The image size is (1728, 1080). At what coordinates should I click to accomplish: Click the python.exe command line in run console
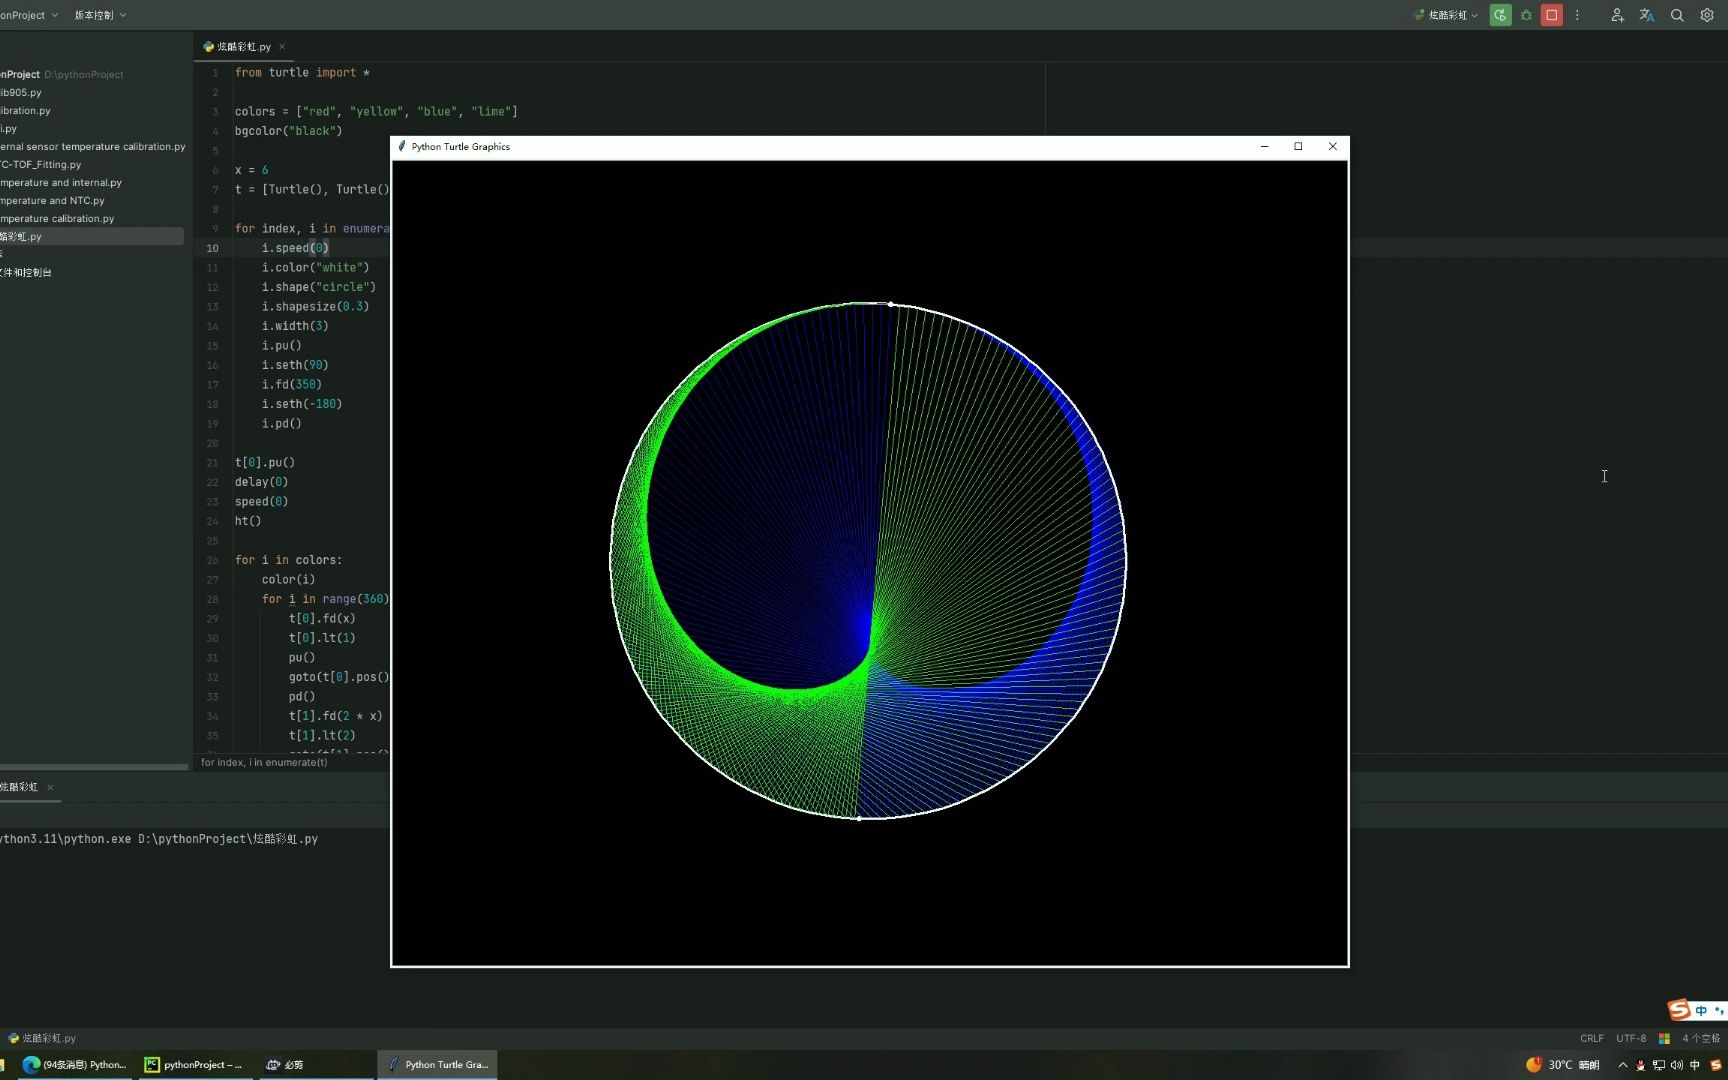pyautogui.click(x=159, y=839)
